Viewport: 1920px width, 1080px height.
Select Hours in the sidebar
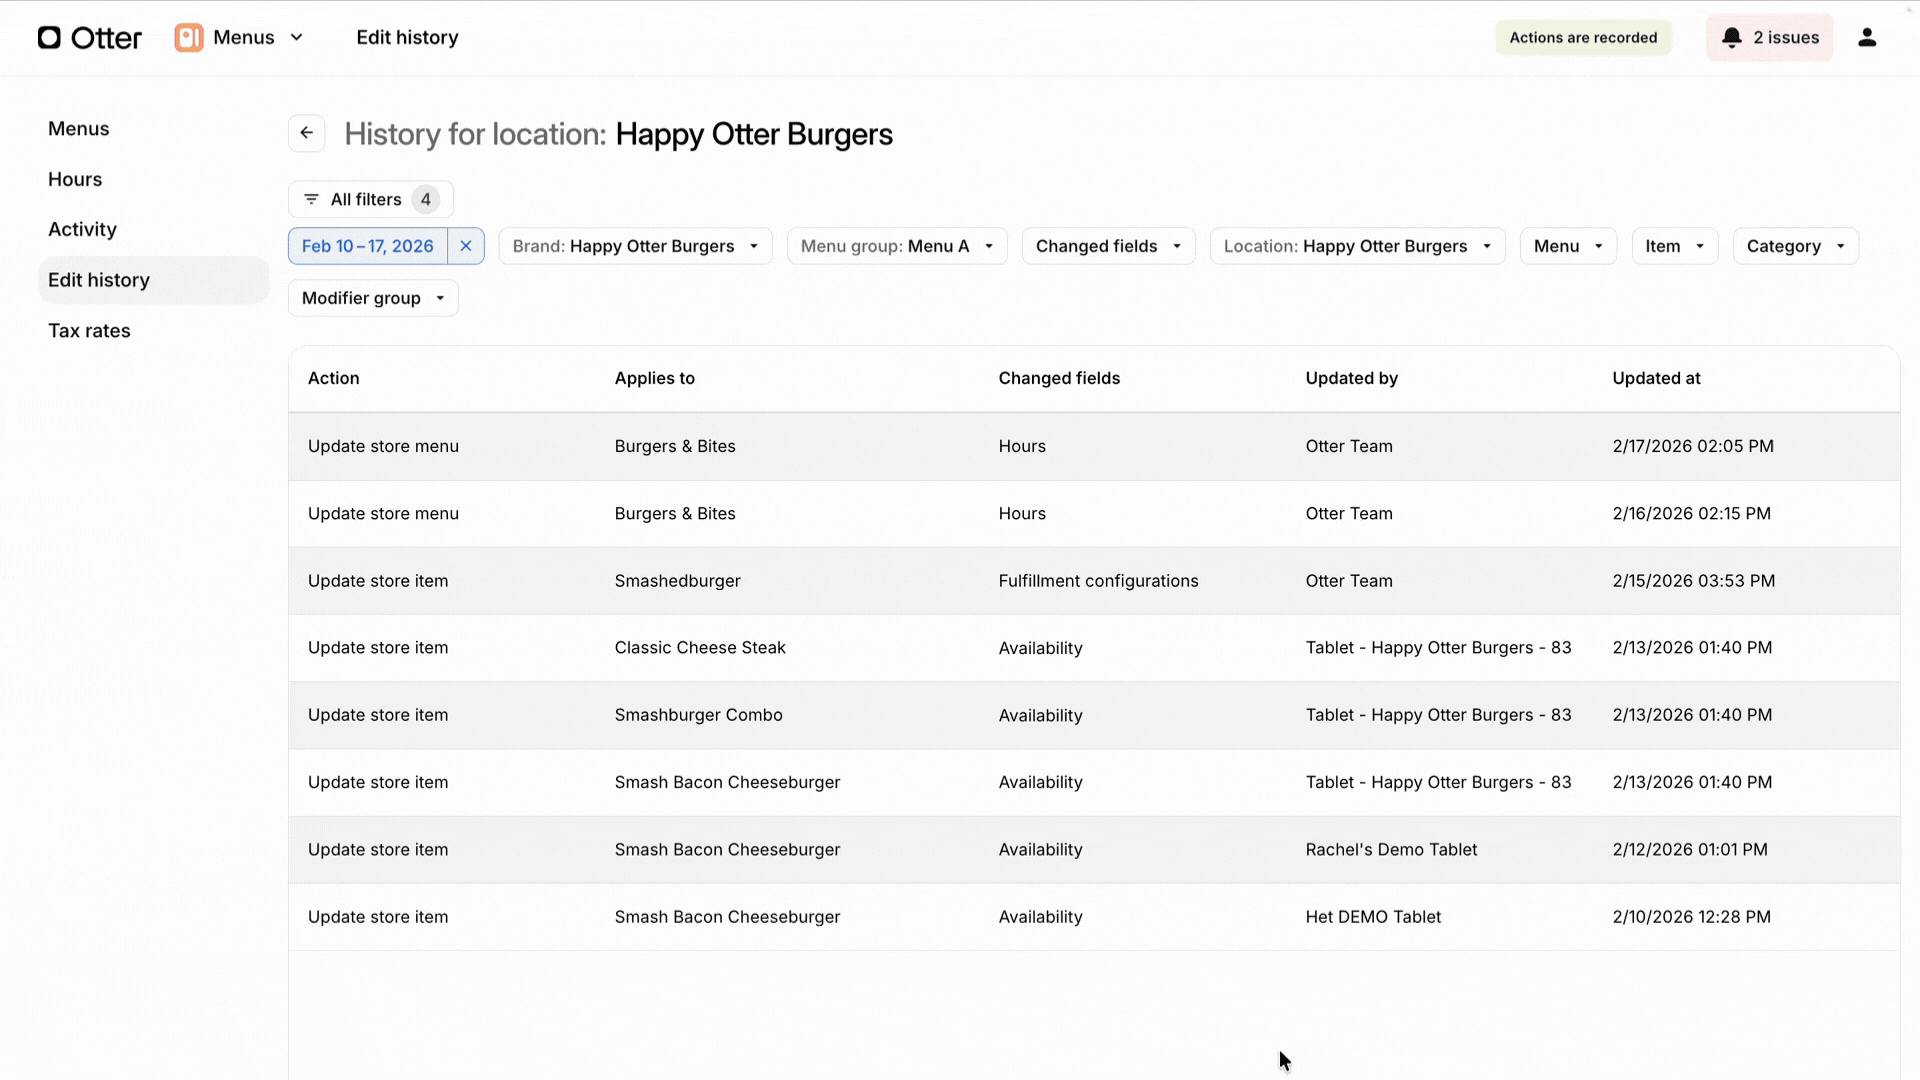point(74,179)
